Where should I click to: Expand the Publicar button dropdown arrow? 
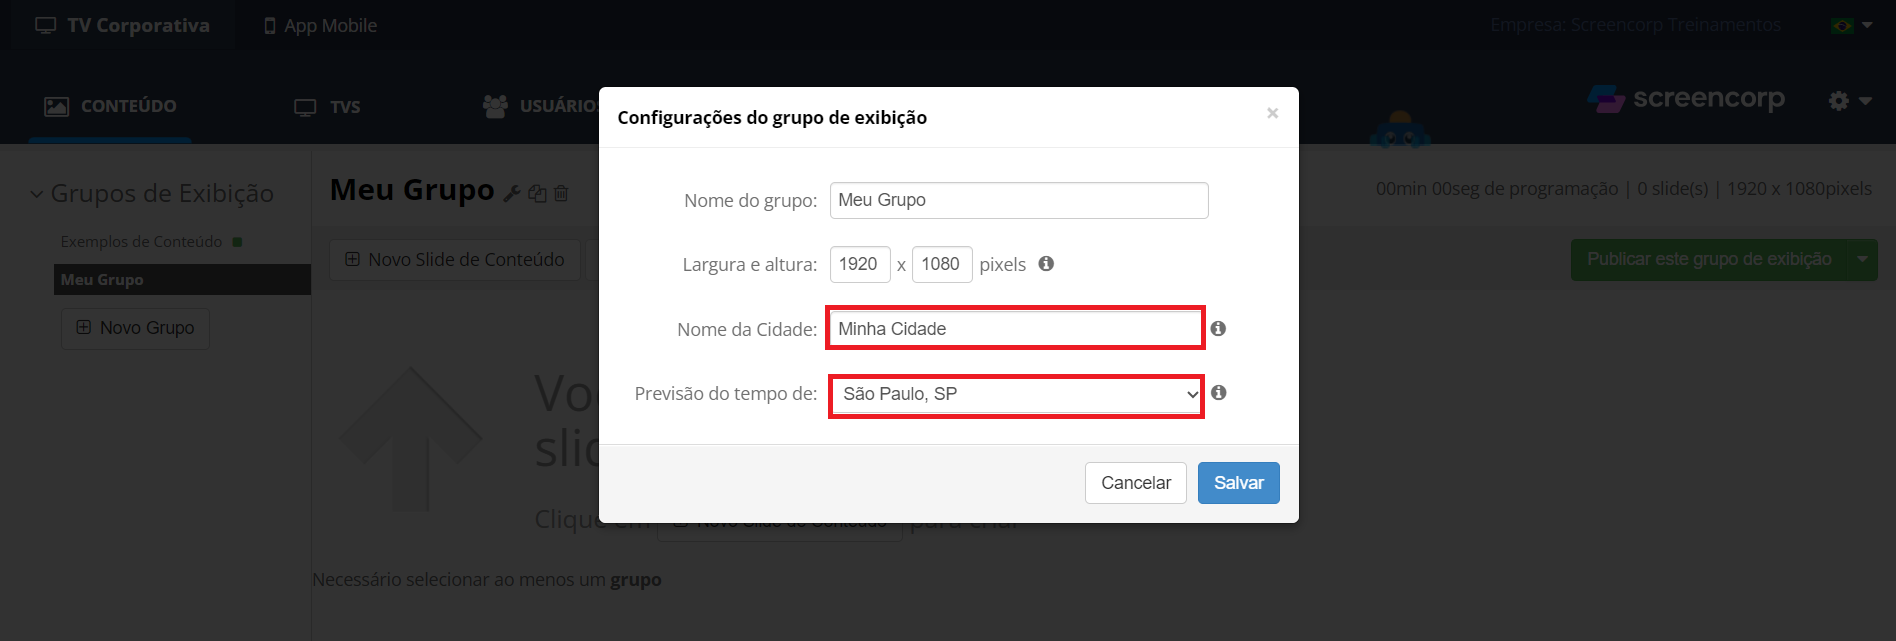point(1862,260)
